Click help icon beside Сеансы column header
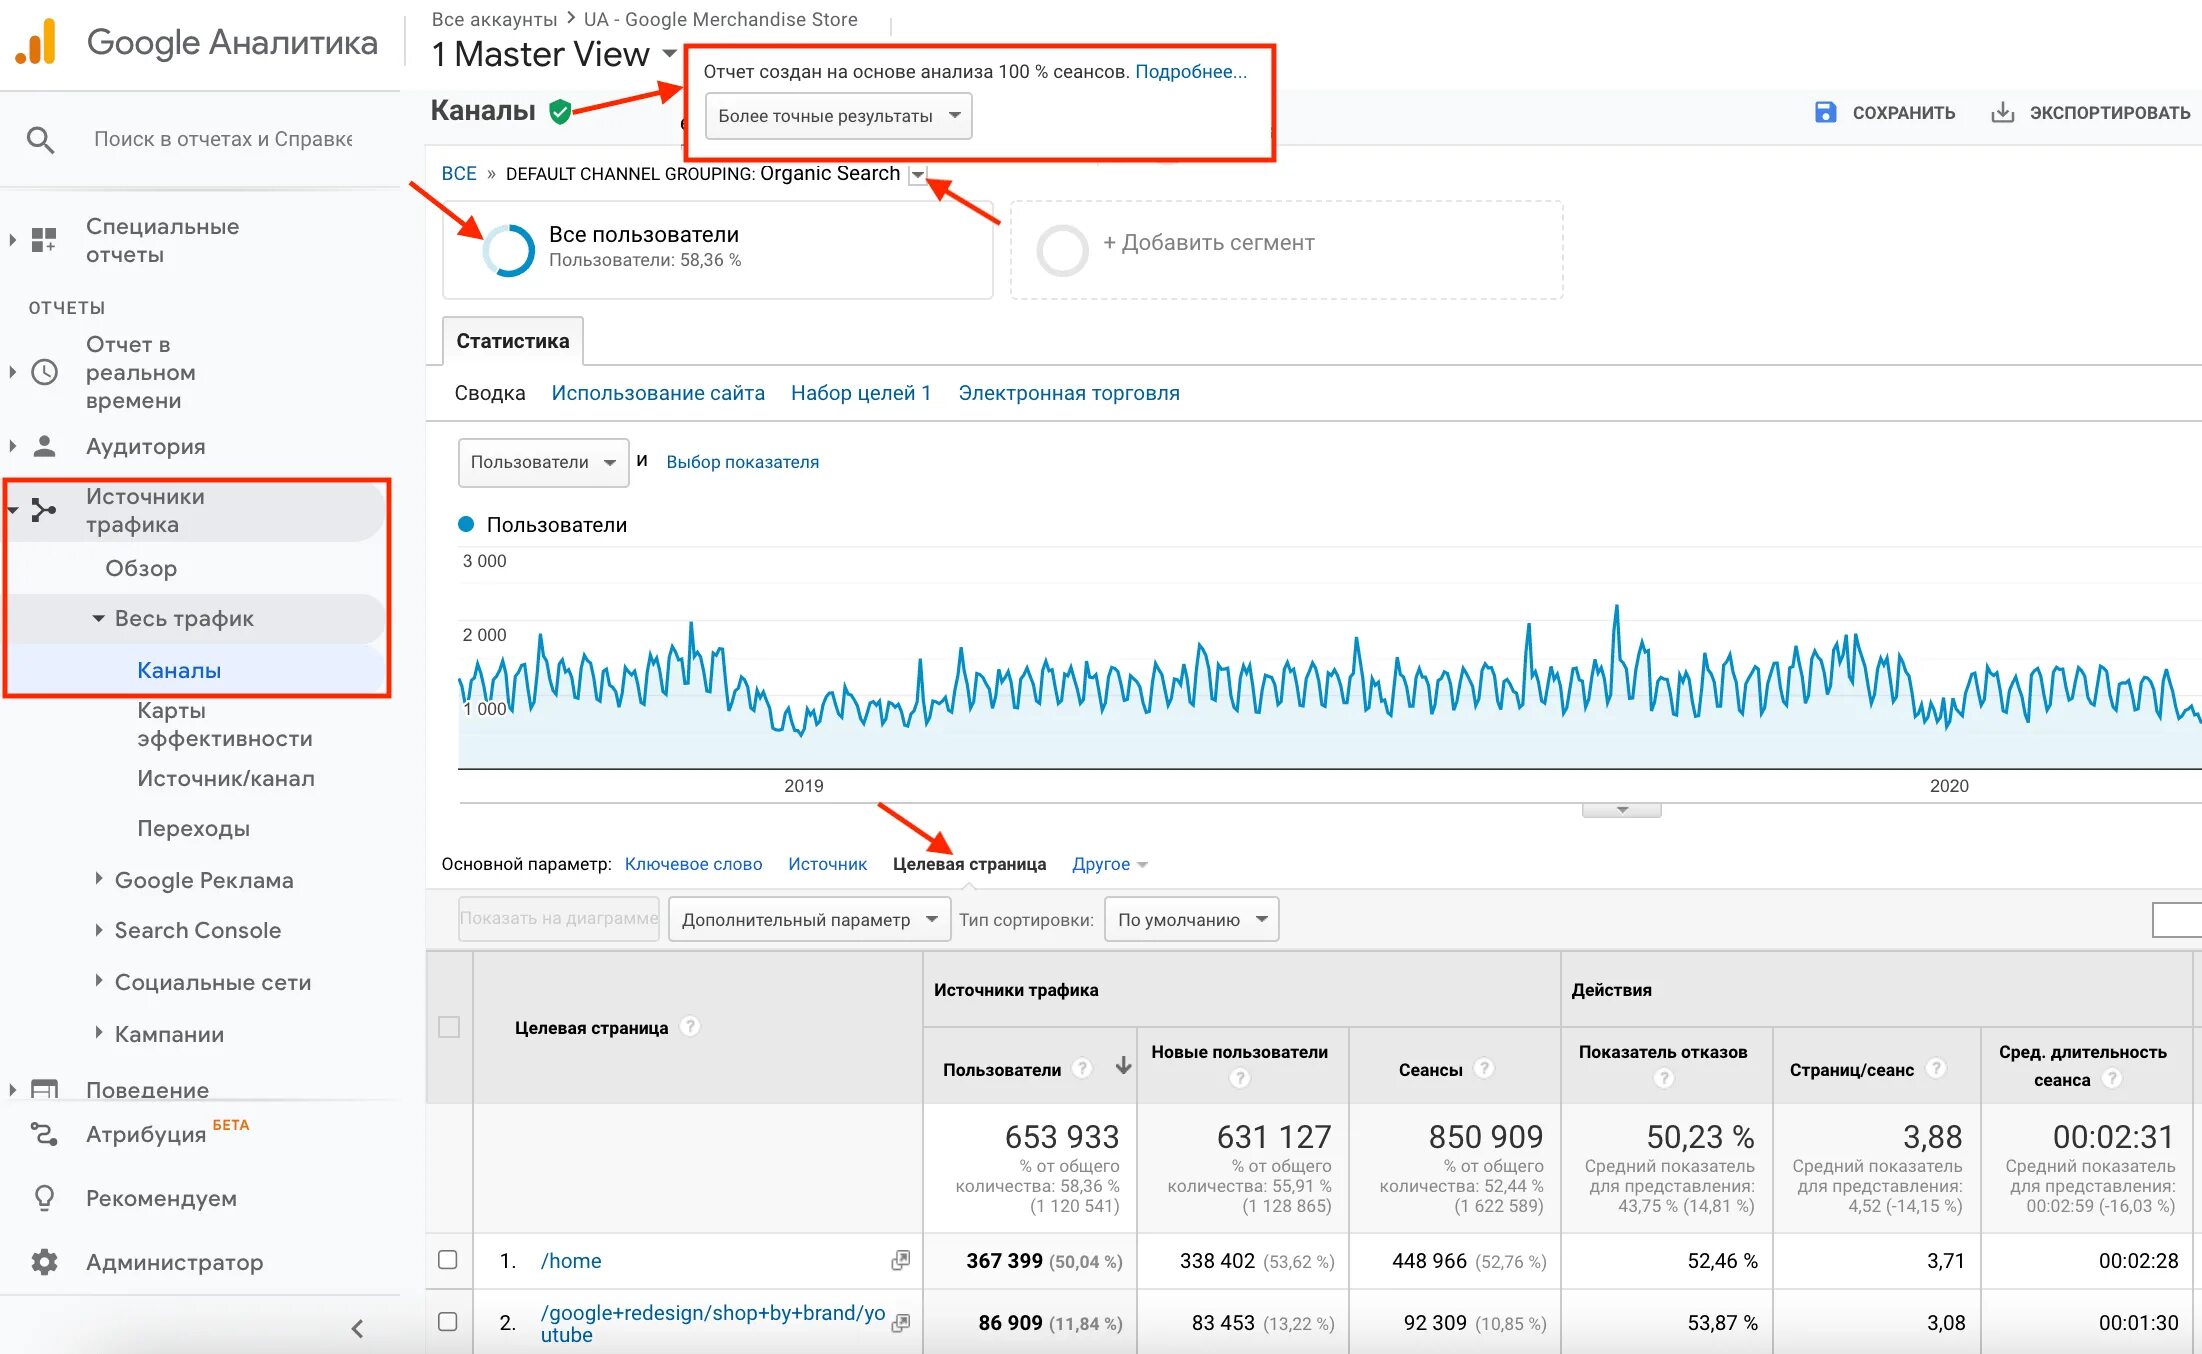Viewport: 2202px width, 1354px height. click(x=1485, y=1068)
